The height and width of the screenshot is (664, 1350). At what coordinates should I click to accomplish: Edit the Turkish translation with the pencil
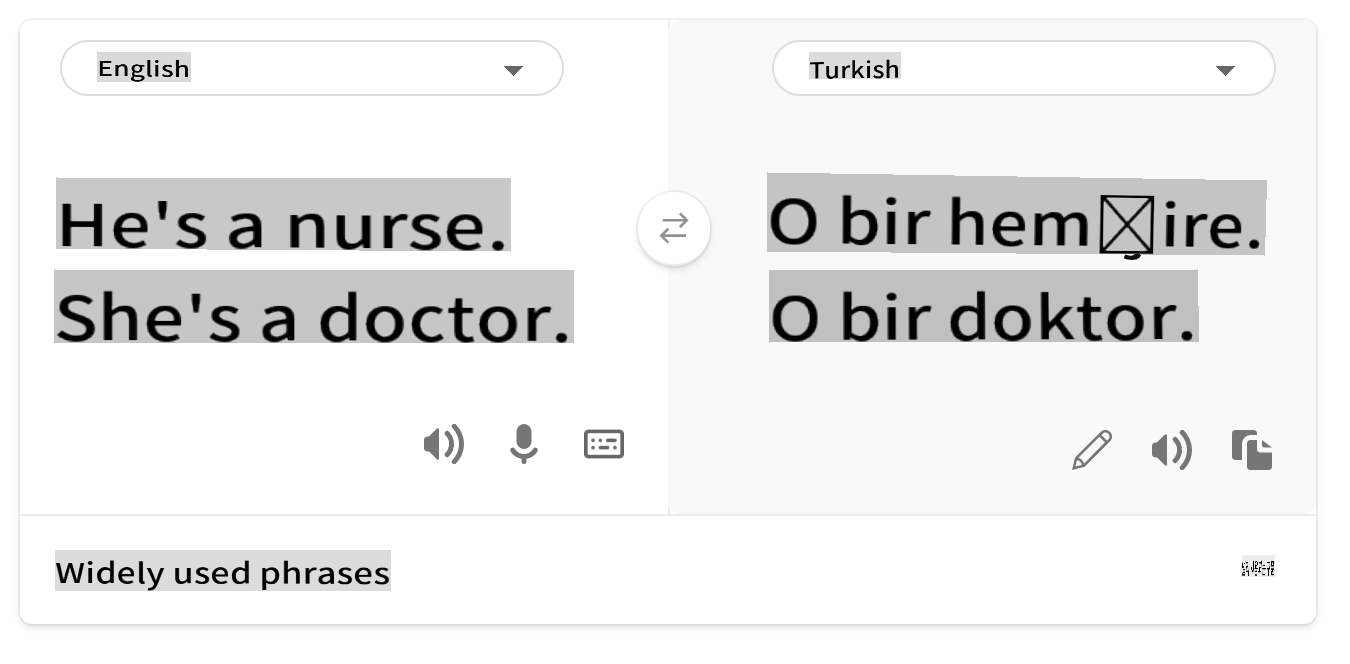click(1091, 450)
